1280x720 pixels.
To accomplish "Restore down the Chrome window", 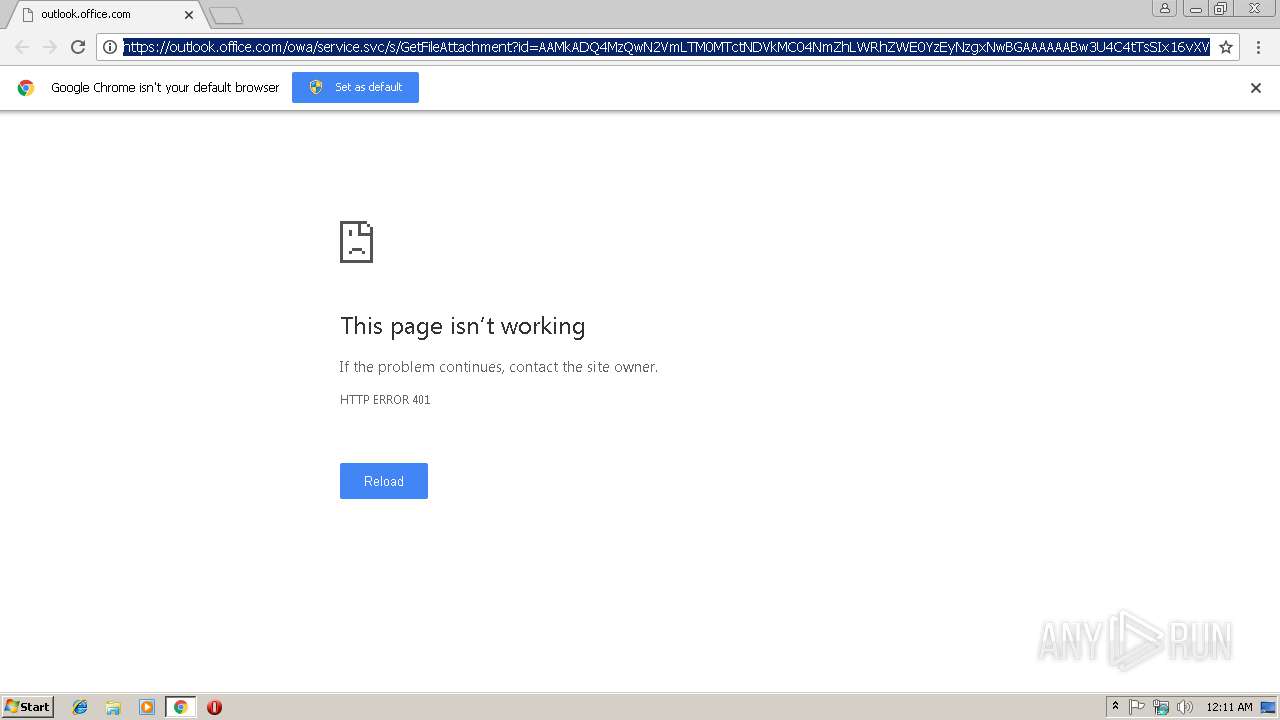I will pyautogui.click(x=1221, y=8).
